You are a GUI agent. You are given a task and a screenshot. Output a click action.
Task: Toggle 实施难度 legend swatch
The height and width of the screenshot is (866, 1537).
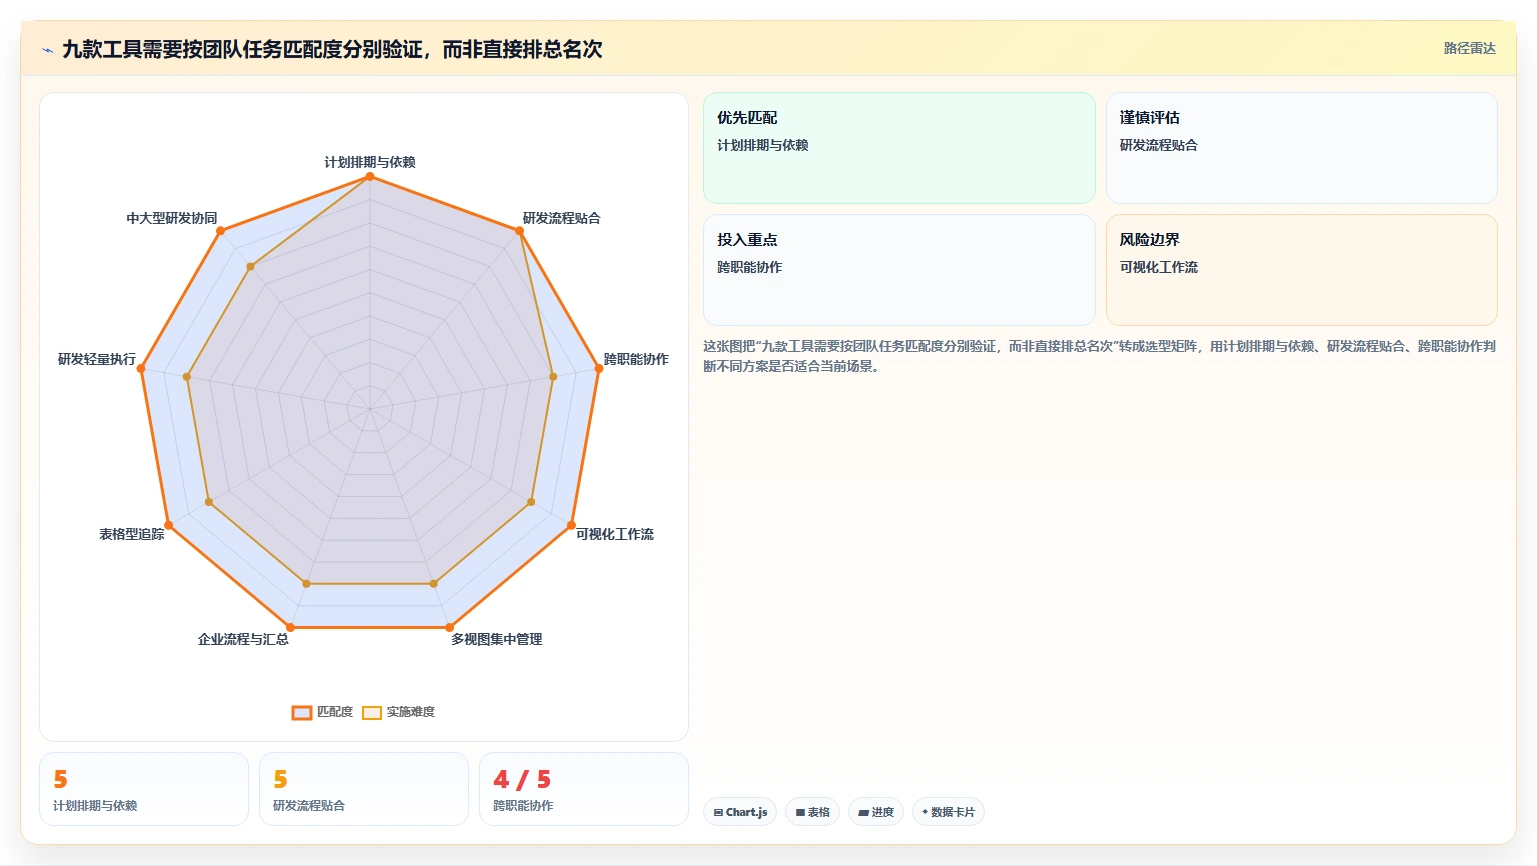(x=372, y=713)
